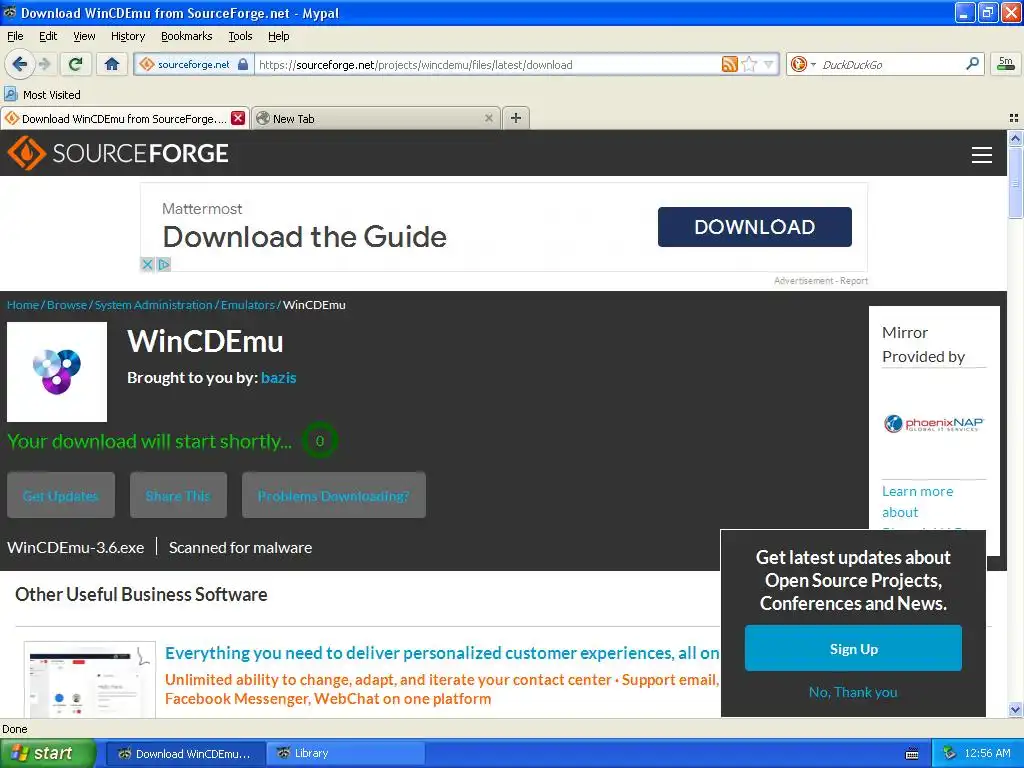Open the View menu
1024x768 pixels.
pos(84,36)
